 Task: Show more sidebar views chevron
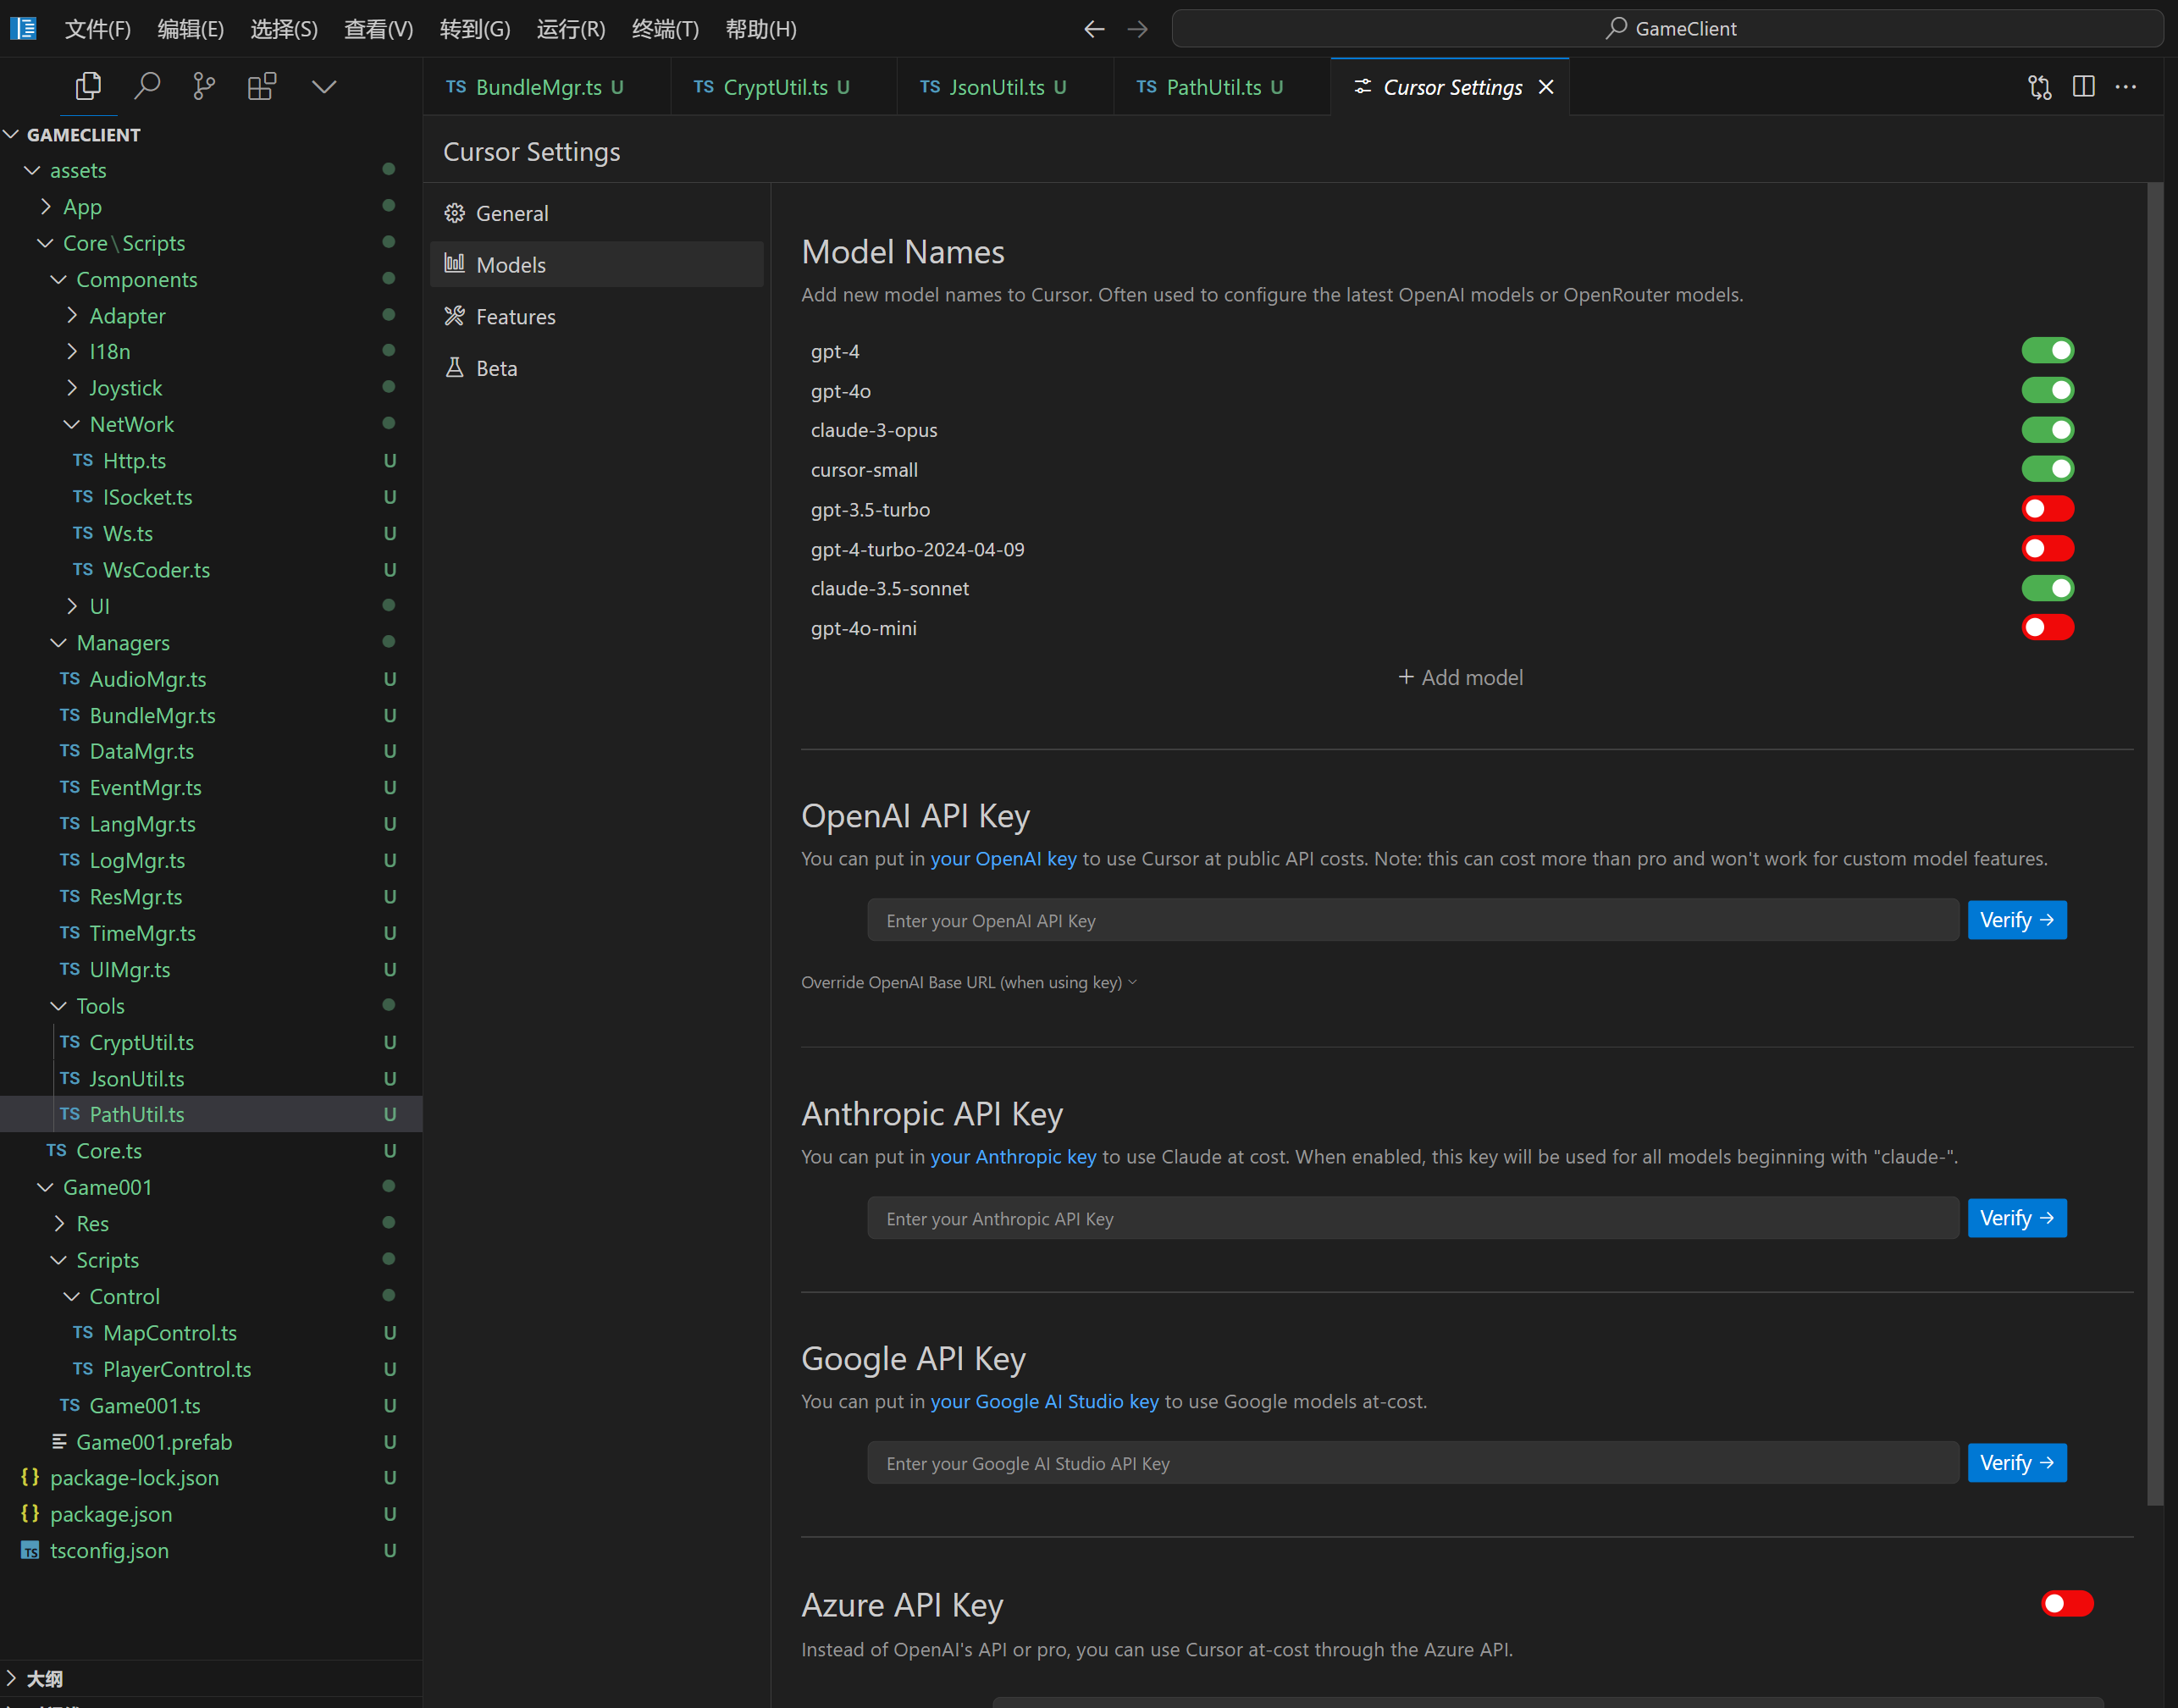pos(324,87)
